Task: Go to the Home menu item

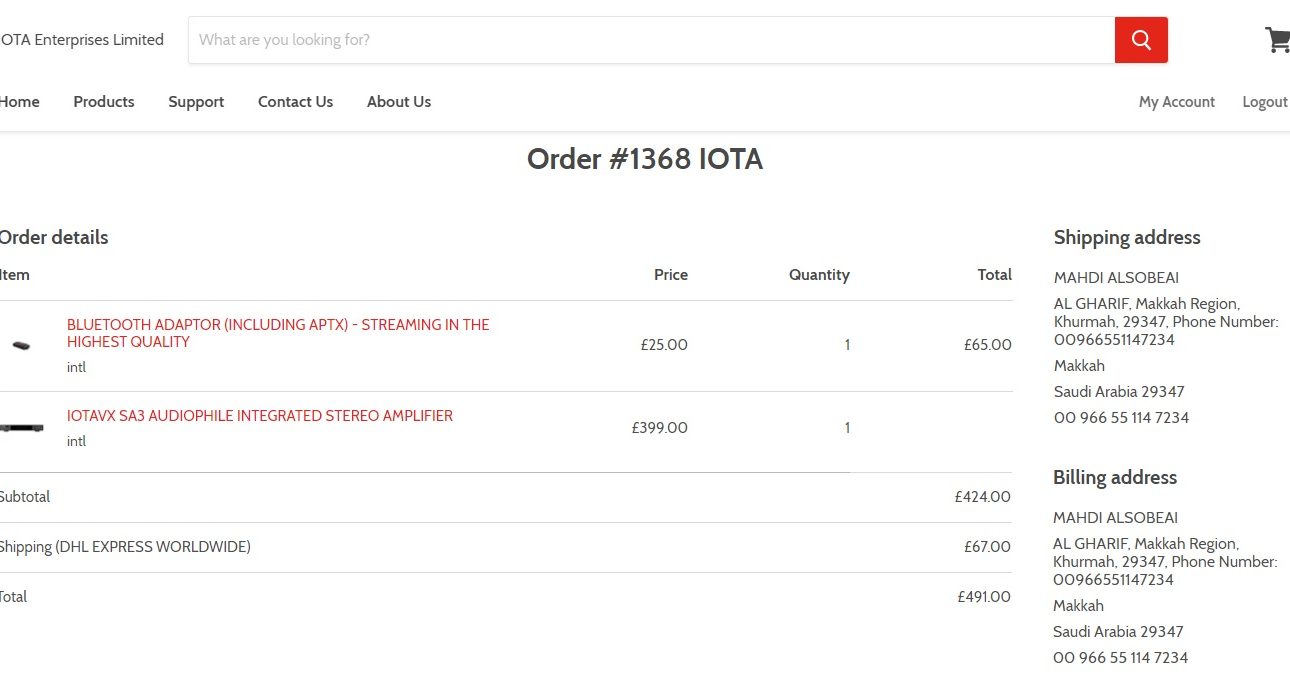Action: point(19,102)
